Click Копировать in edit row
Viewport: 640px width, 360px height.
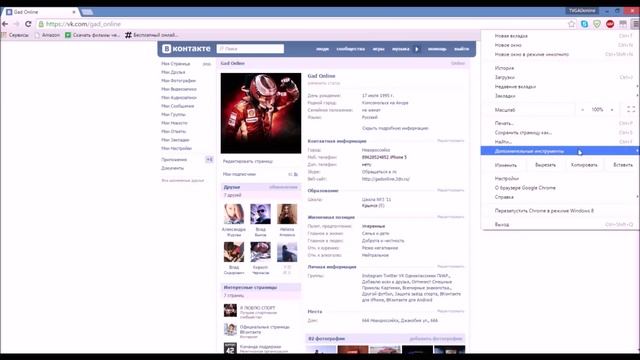tap(584, 165)
